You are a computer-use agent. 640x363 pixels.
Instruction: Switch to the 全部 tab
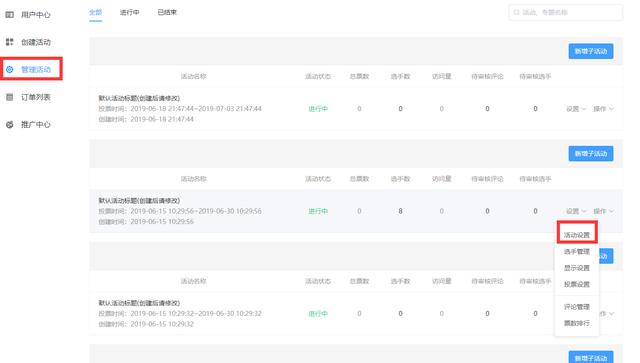(96, 12)
